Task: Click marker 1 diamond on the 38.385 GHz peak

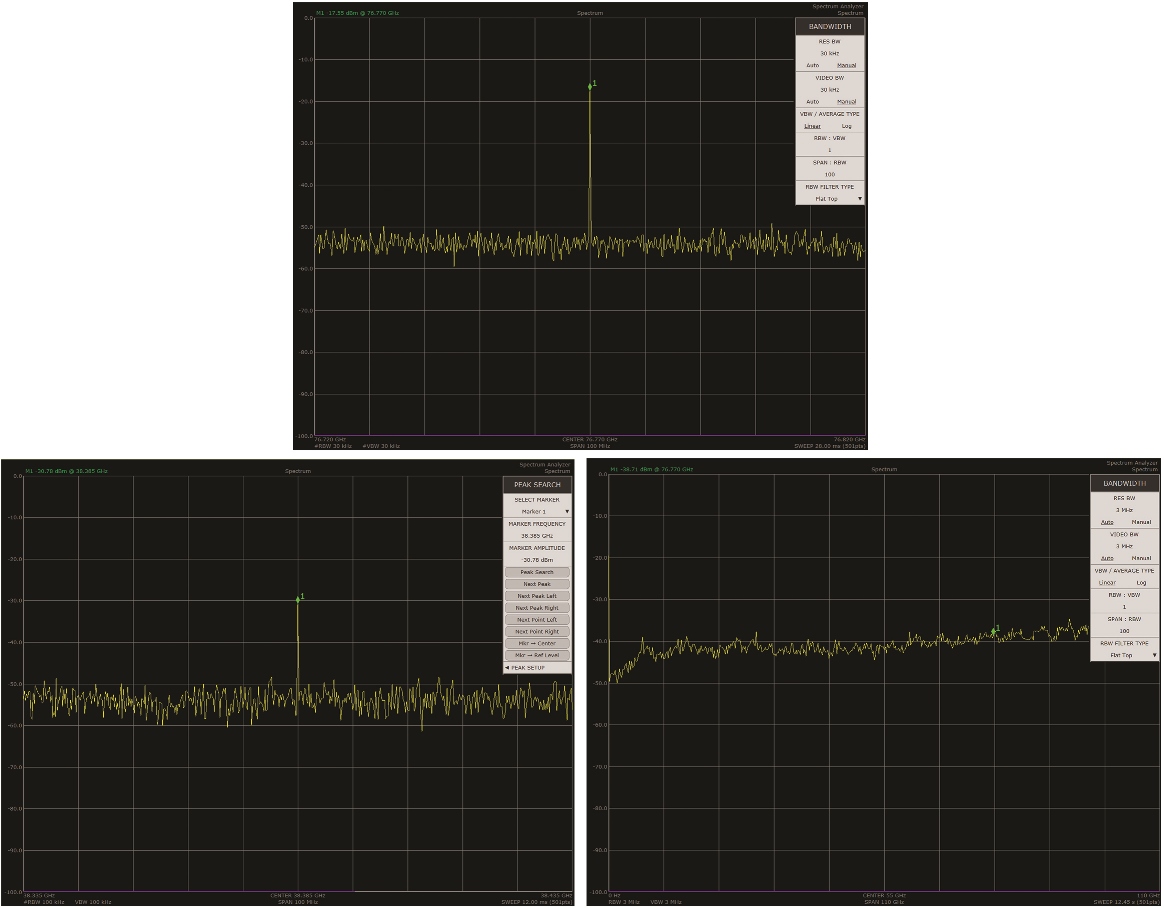Action: click(298, 599)
